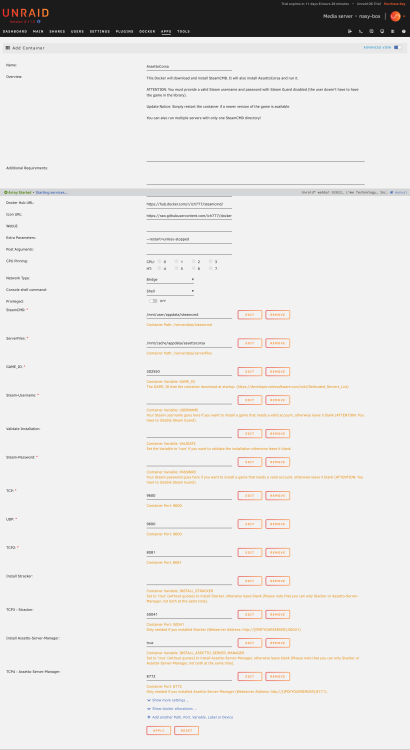
Task: Check HT 4 pinning checkbox
Action: pyautogui.click(x=161, y=268)
